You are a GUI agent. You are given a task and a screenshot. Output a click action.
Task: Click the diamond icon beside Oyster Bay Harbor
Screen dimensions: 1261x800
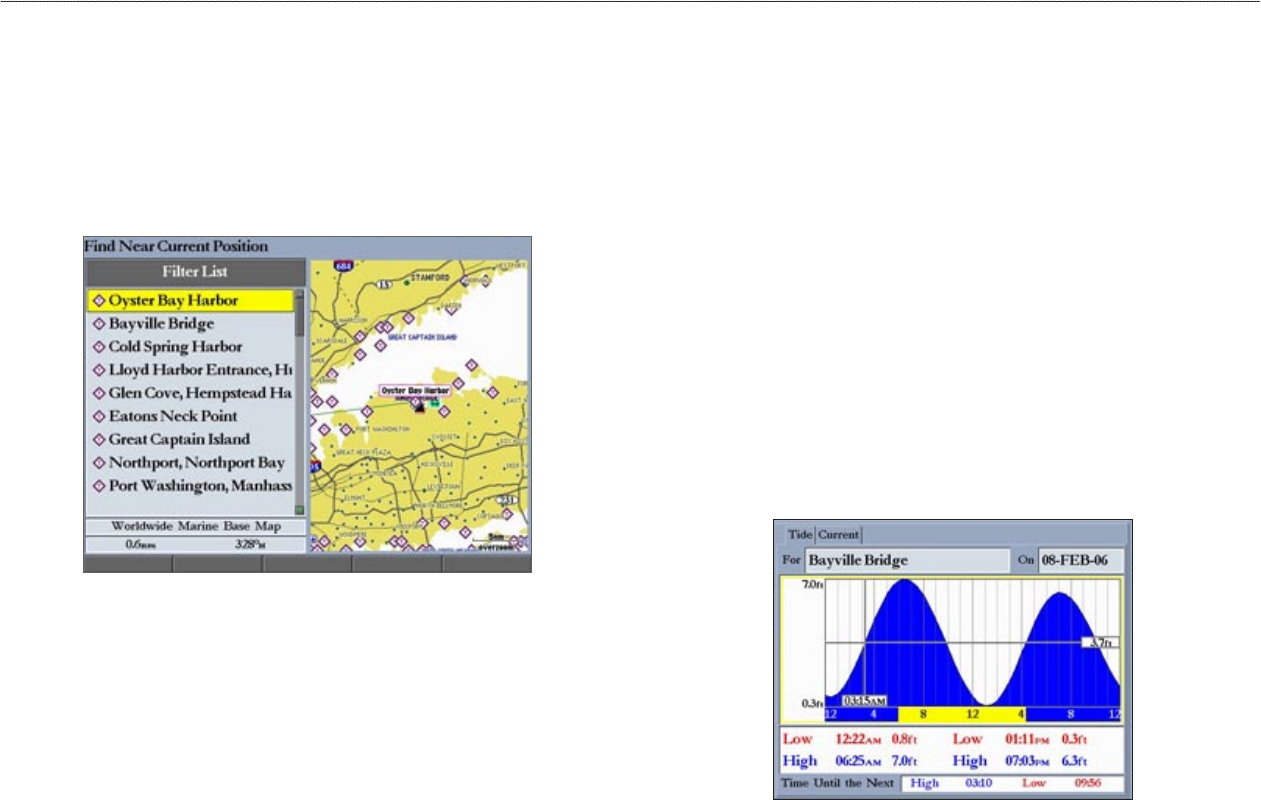[98, 300]
